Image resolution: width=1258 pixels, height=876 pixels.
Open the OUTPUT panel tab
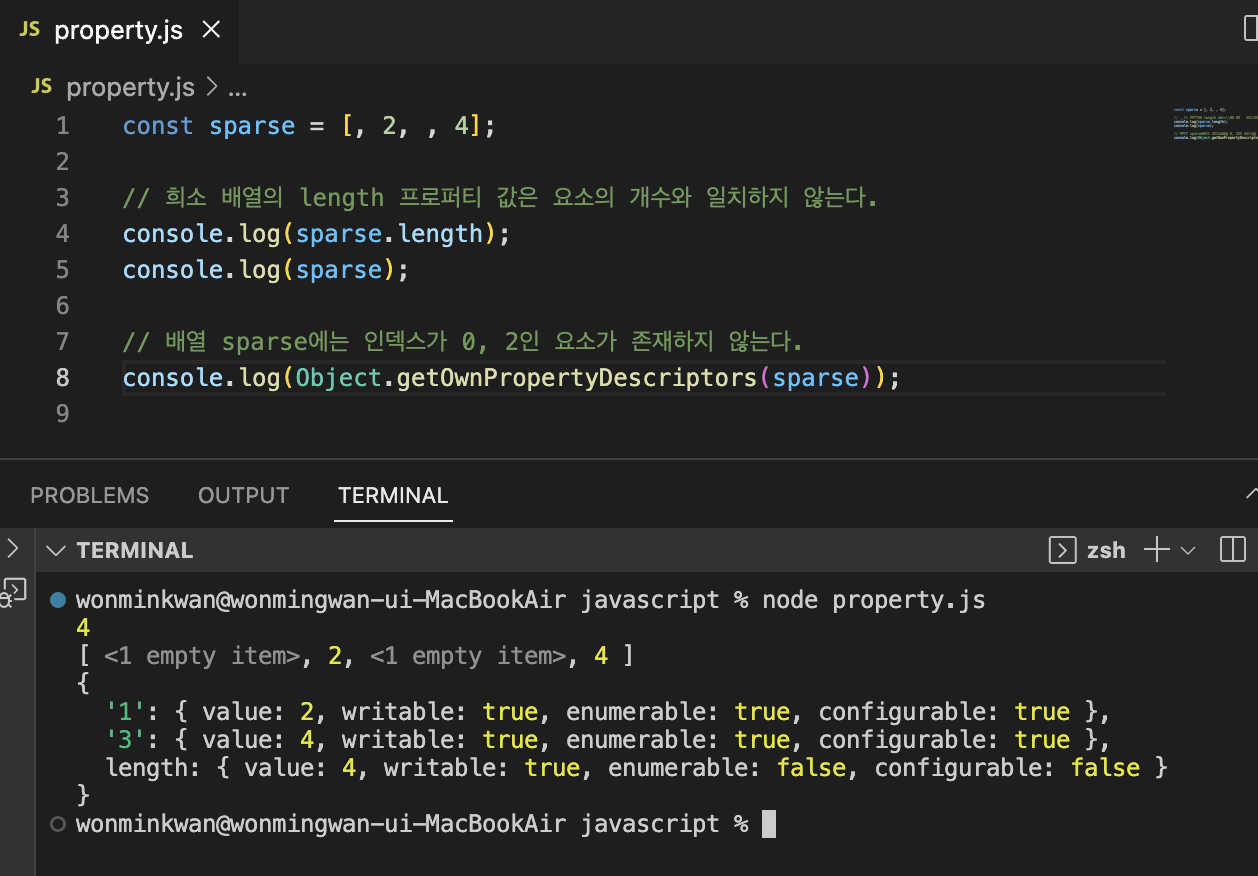243,496
